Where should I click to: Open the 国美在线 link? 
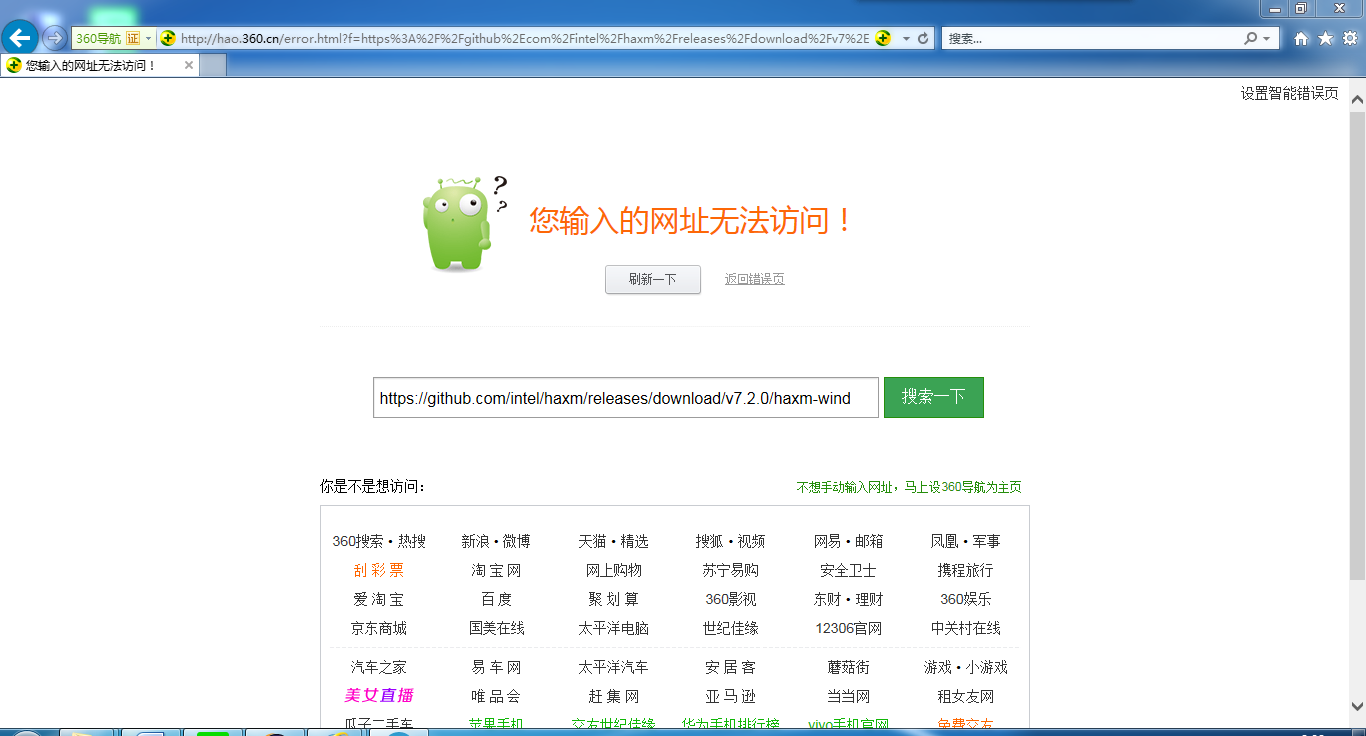tap(497, 628)
